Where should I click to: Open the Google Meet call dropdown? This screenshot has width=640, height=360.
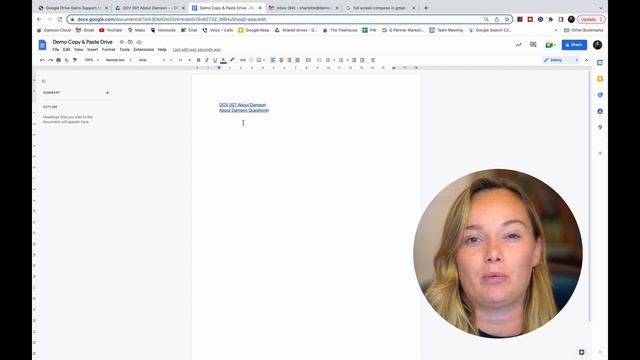click(x=550, y=45)
